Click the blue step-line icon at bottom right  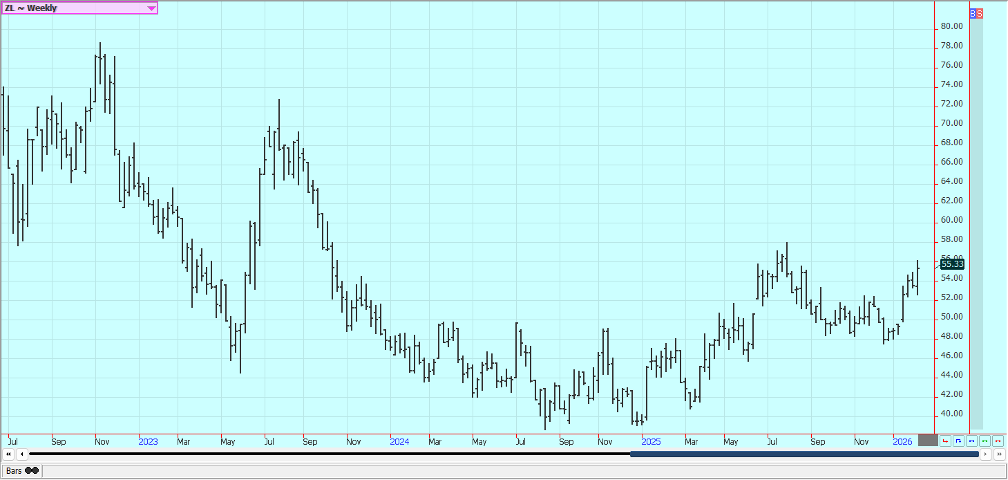click(959, 440)
